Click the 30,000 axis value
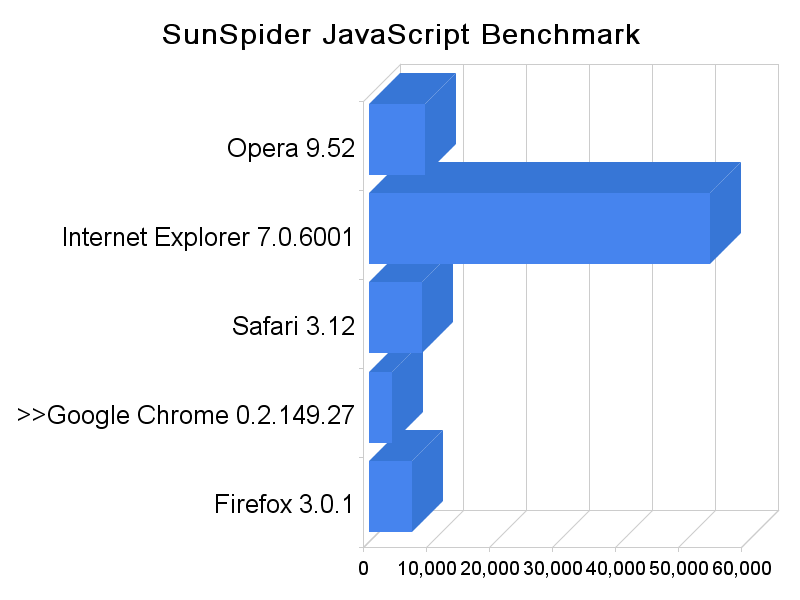This screenshot has height=600, width=800. [x=553, y=568]
